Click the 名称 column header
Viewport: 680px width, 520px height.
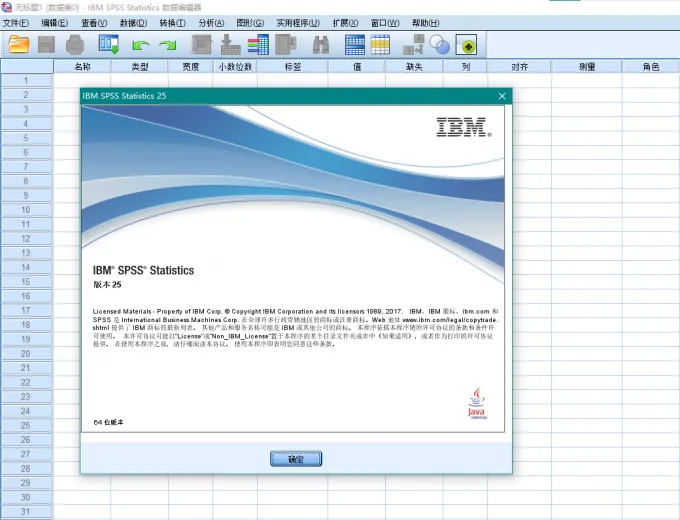coord(82,66)
